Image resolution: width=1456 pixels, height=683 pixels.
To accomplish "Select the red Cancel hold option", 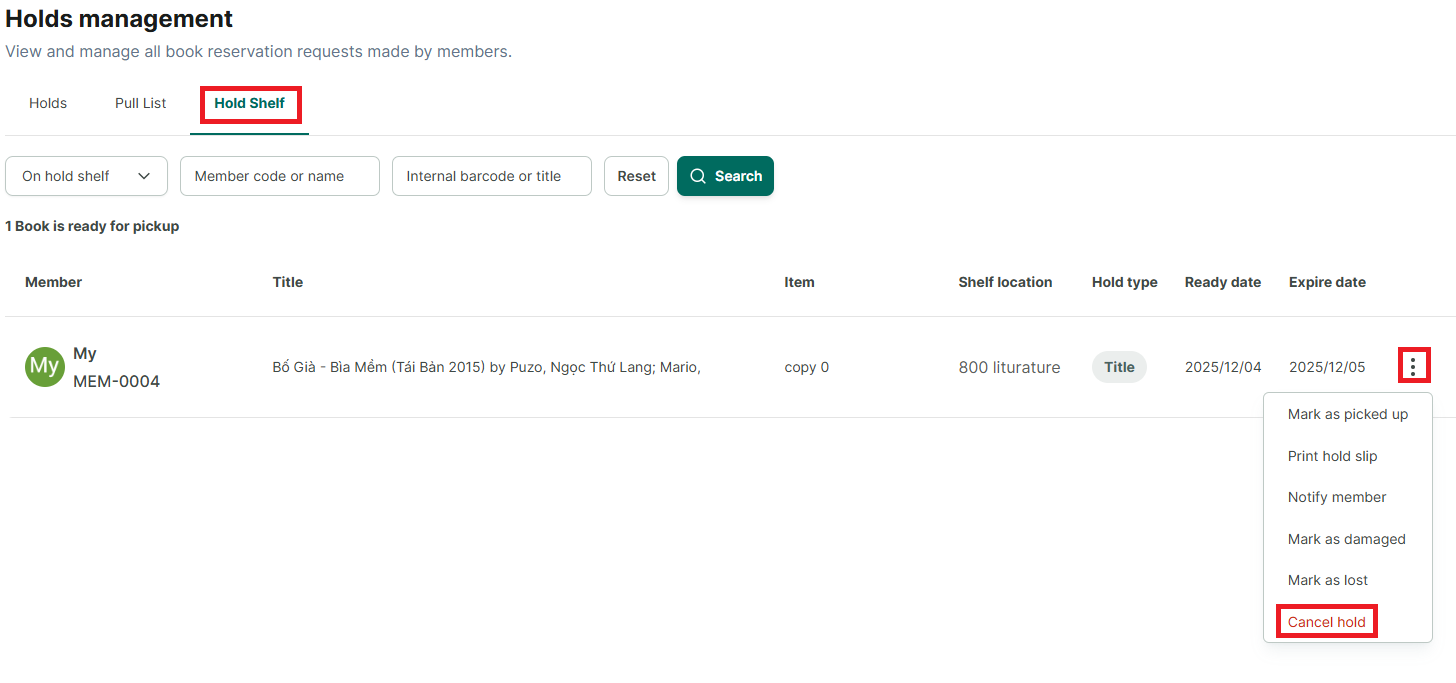I will point(1327,622).
